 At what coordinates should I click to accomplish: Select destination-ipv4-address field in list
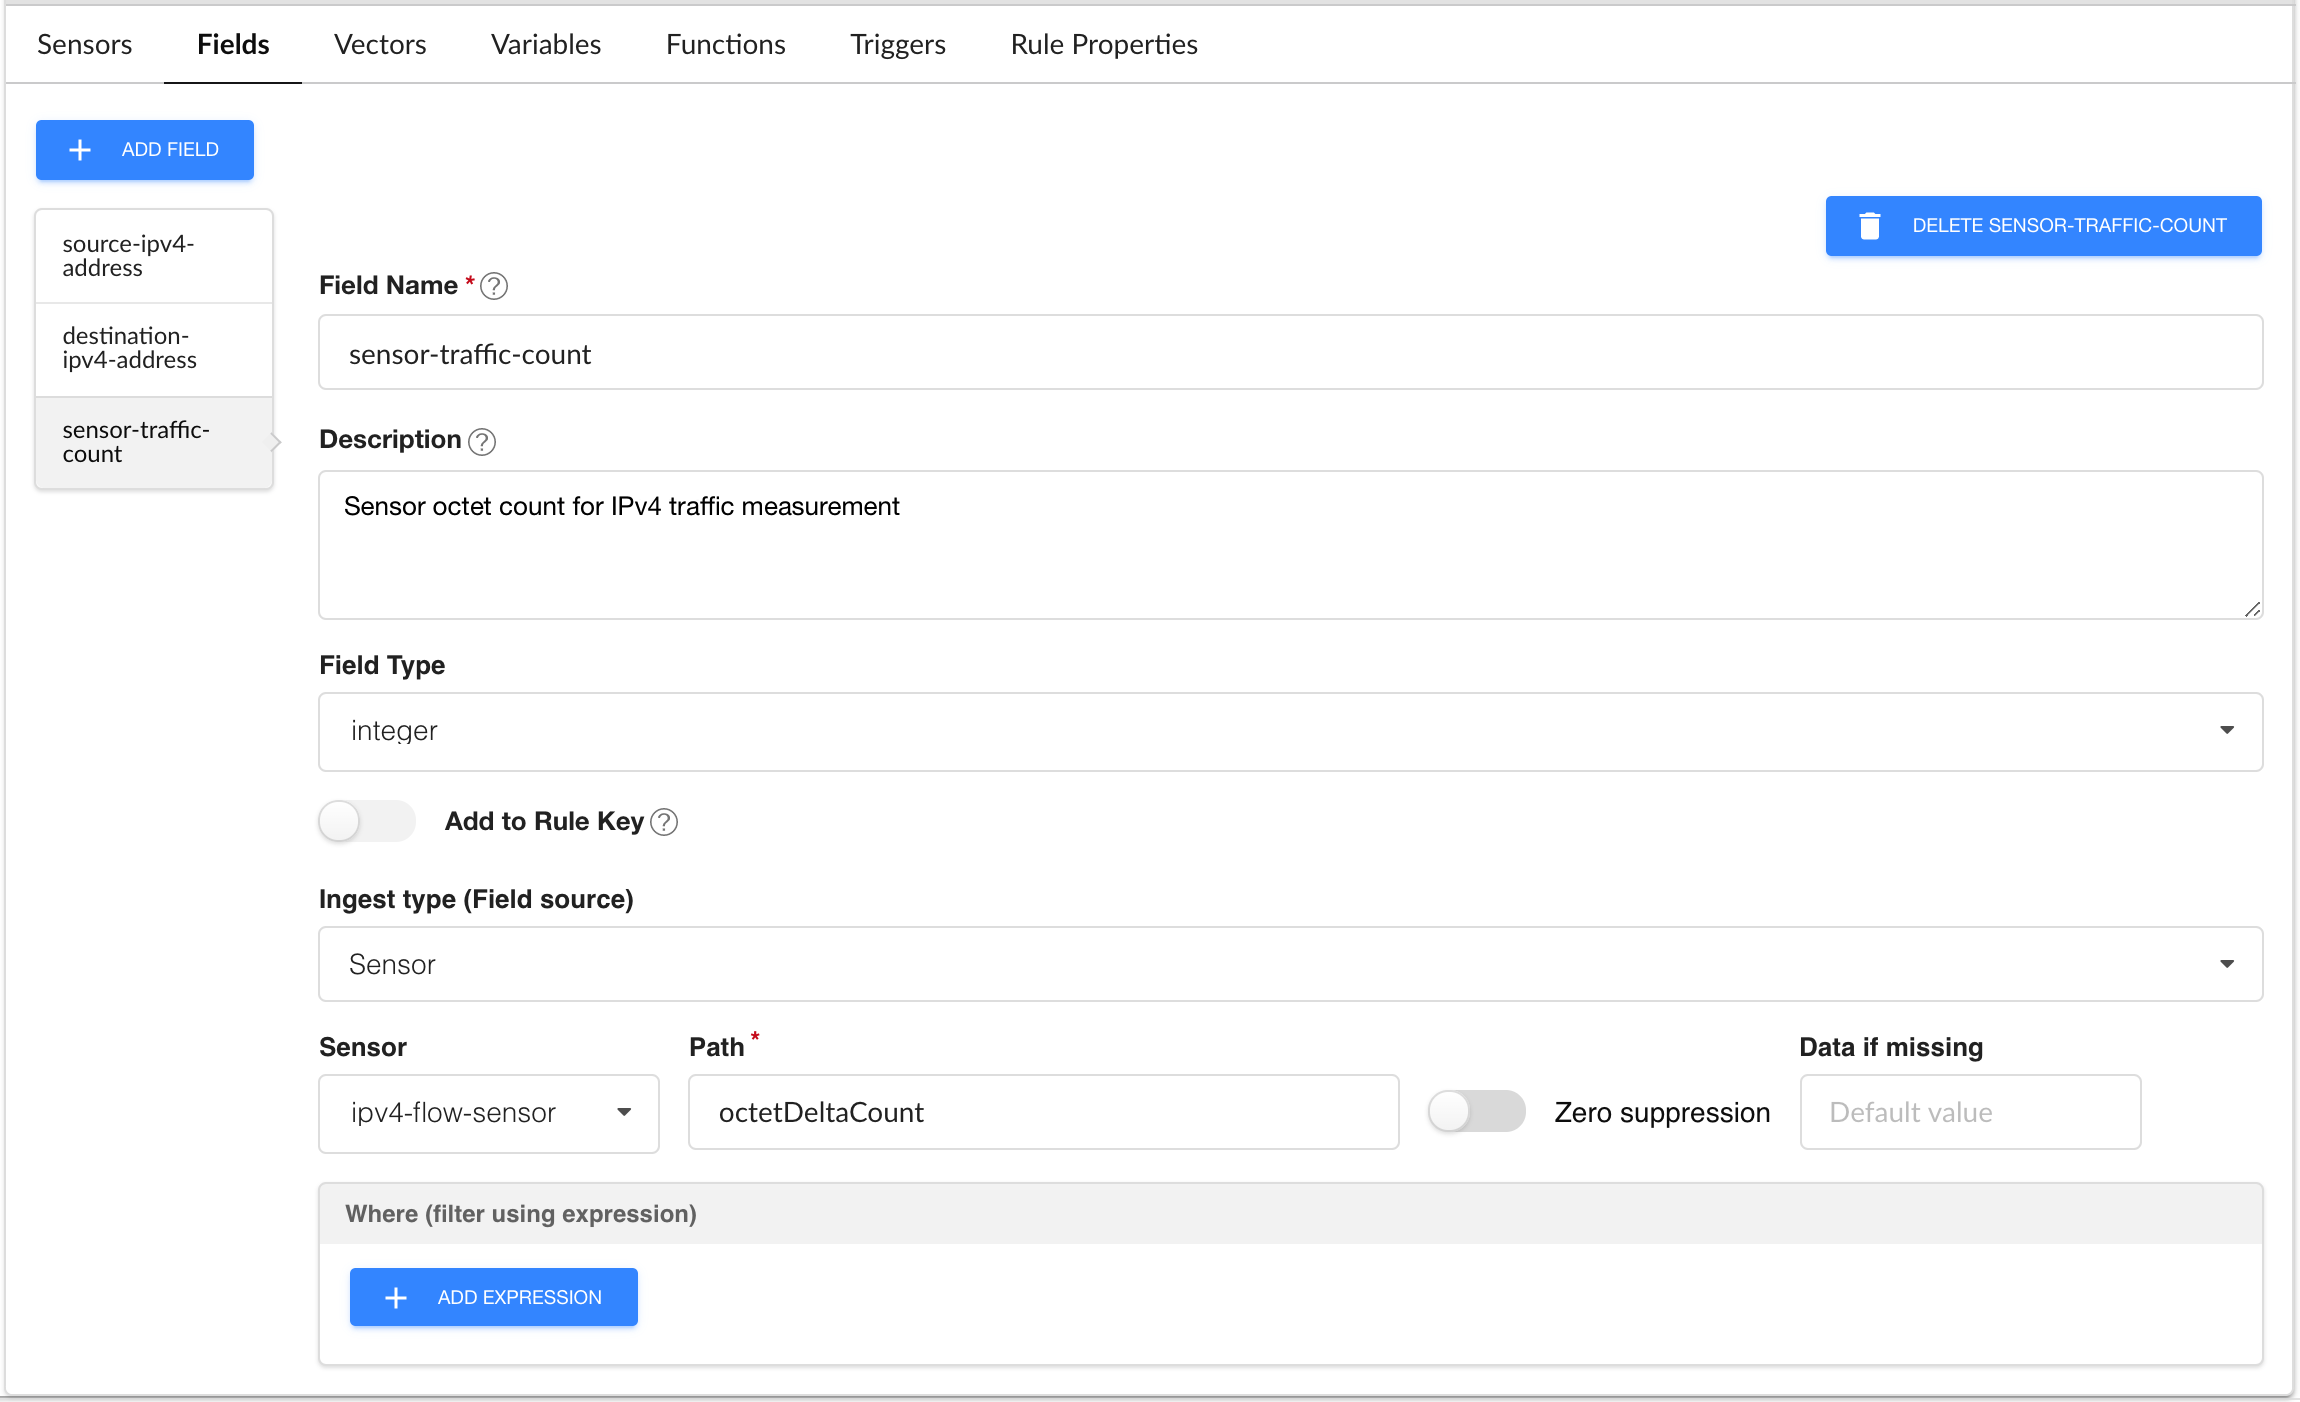(153, 348)
